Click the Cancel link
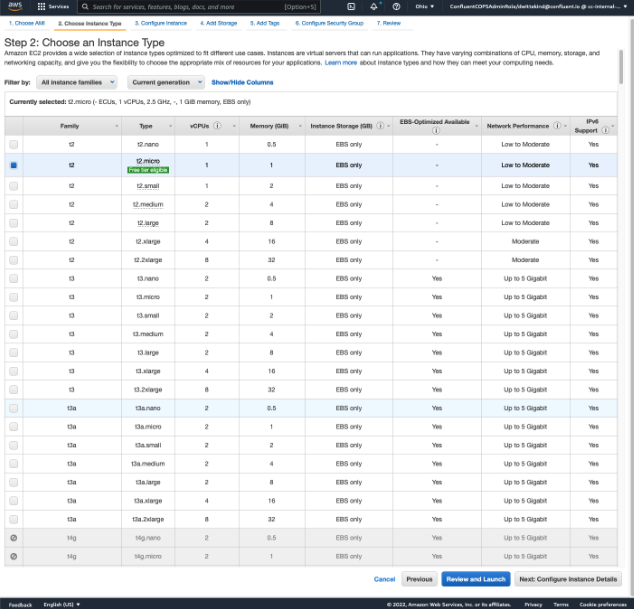Image resolution: width=634 pixels, height=609 pixels. coord(384,579)
